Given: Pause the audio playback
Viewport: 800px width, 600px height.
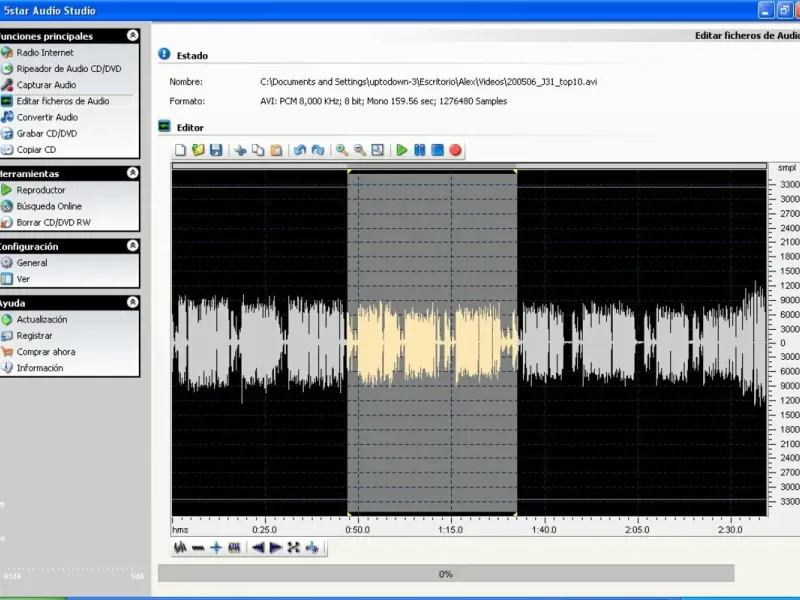Looking at the screenshot, I should click(420, 150).
